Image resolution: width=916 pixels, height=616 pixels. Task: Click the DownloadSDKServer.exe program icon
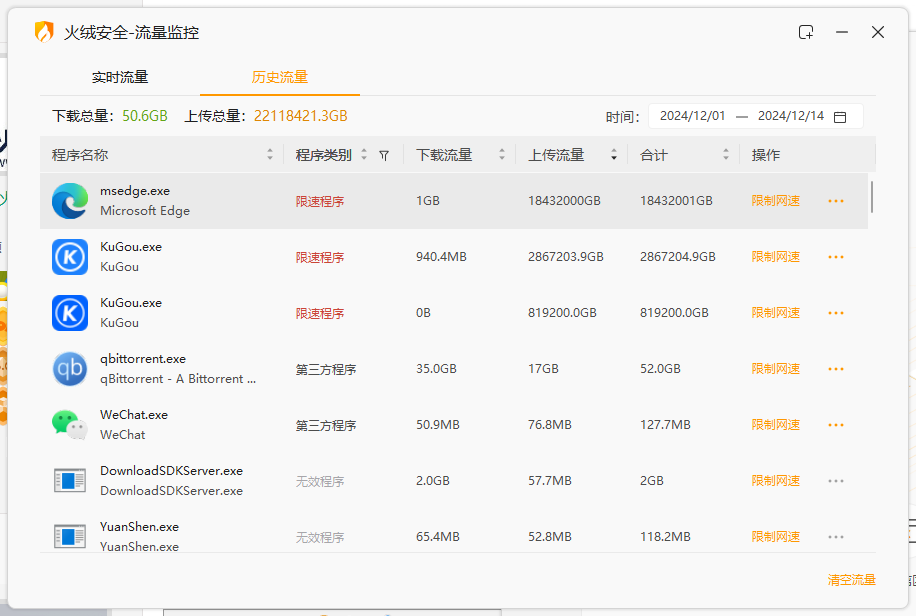pyautogui.click(x=70, y=481)
